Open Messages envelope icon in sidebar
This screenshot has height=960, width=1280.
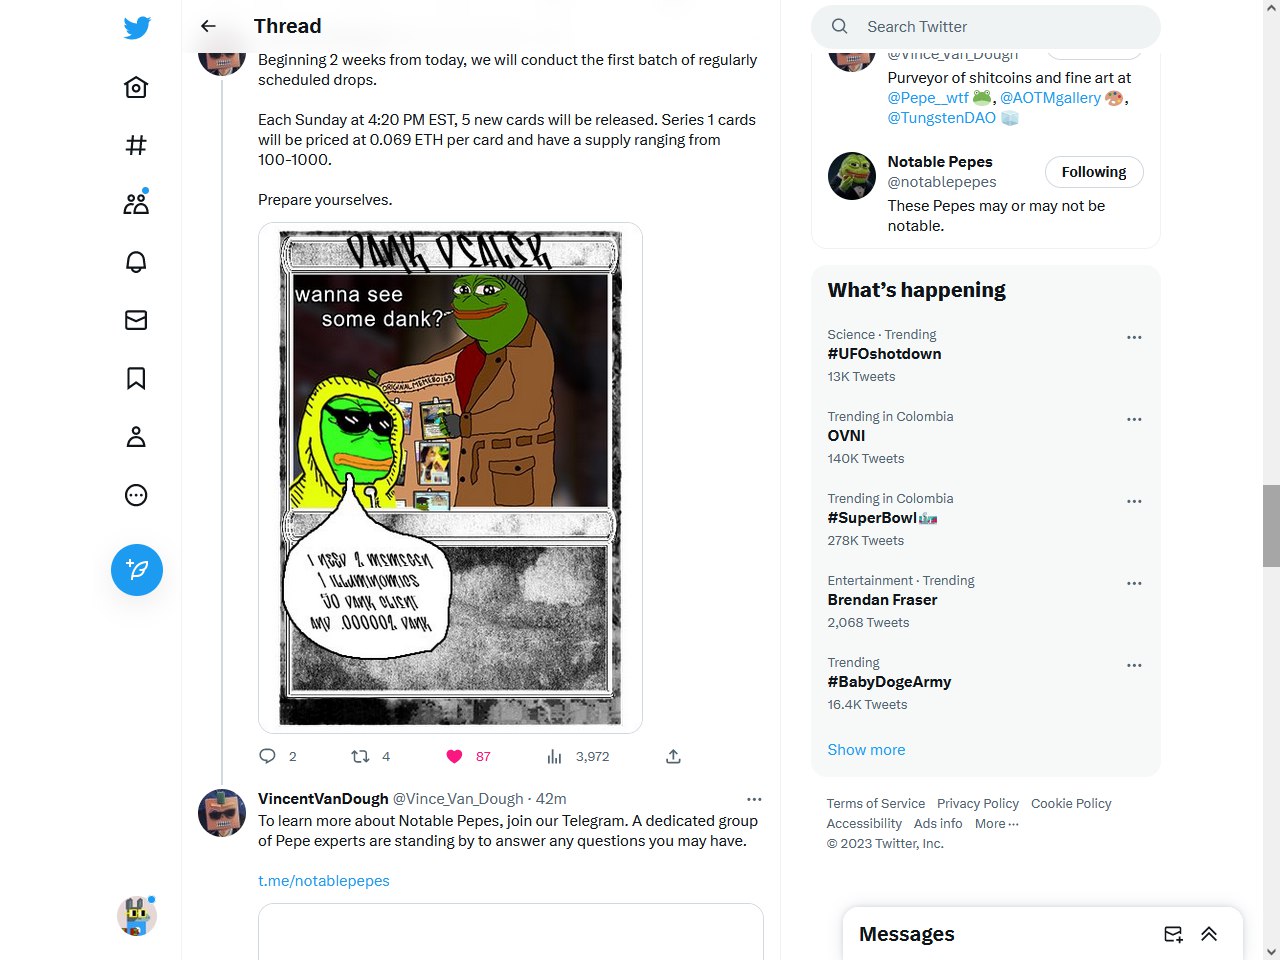137,320
